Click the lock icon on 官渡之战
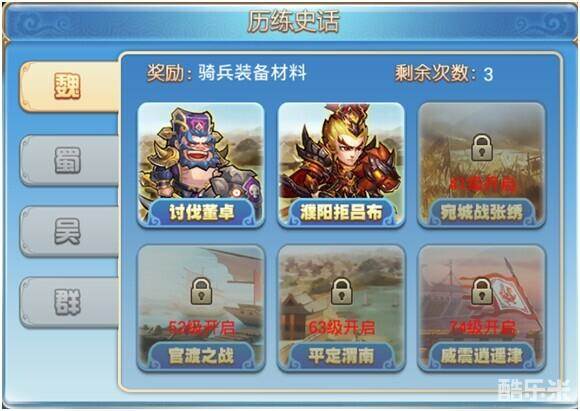The image size is (580, 411). click(x=201, y=291)
